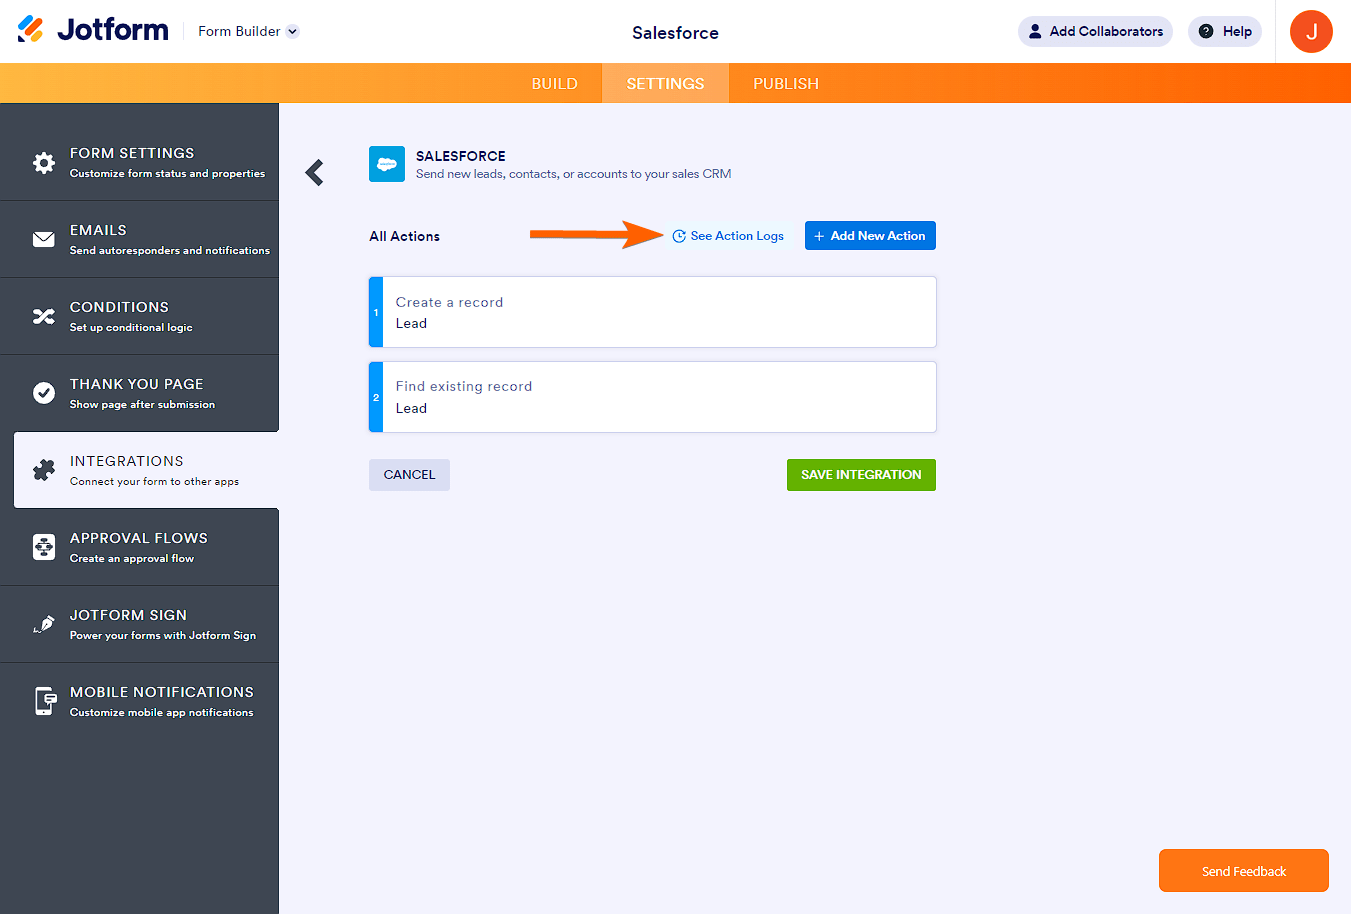This screenshot has width=1351, height=914.
Task: Open the Jotform home logo
Action: click(93, 29)
